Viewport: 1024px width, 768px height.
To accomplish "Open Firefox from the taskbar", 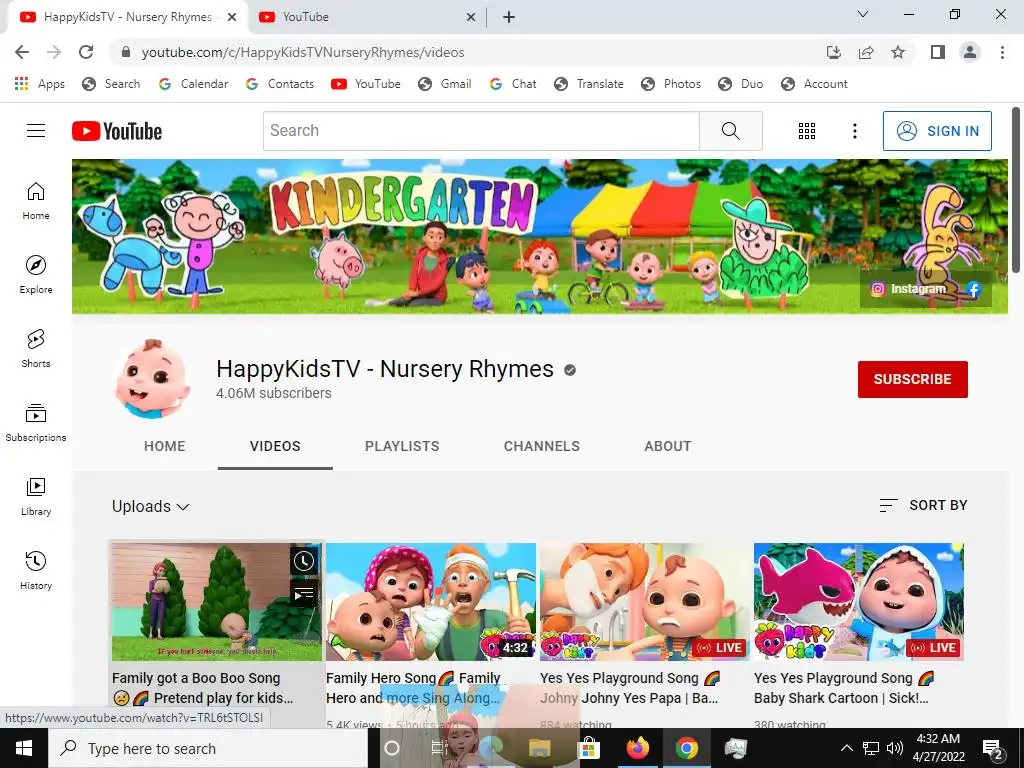I will (x=637, y=748).
